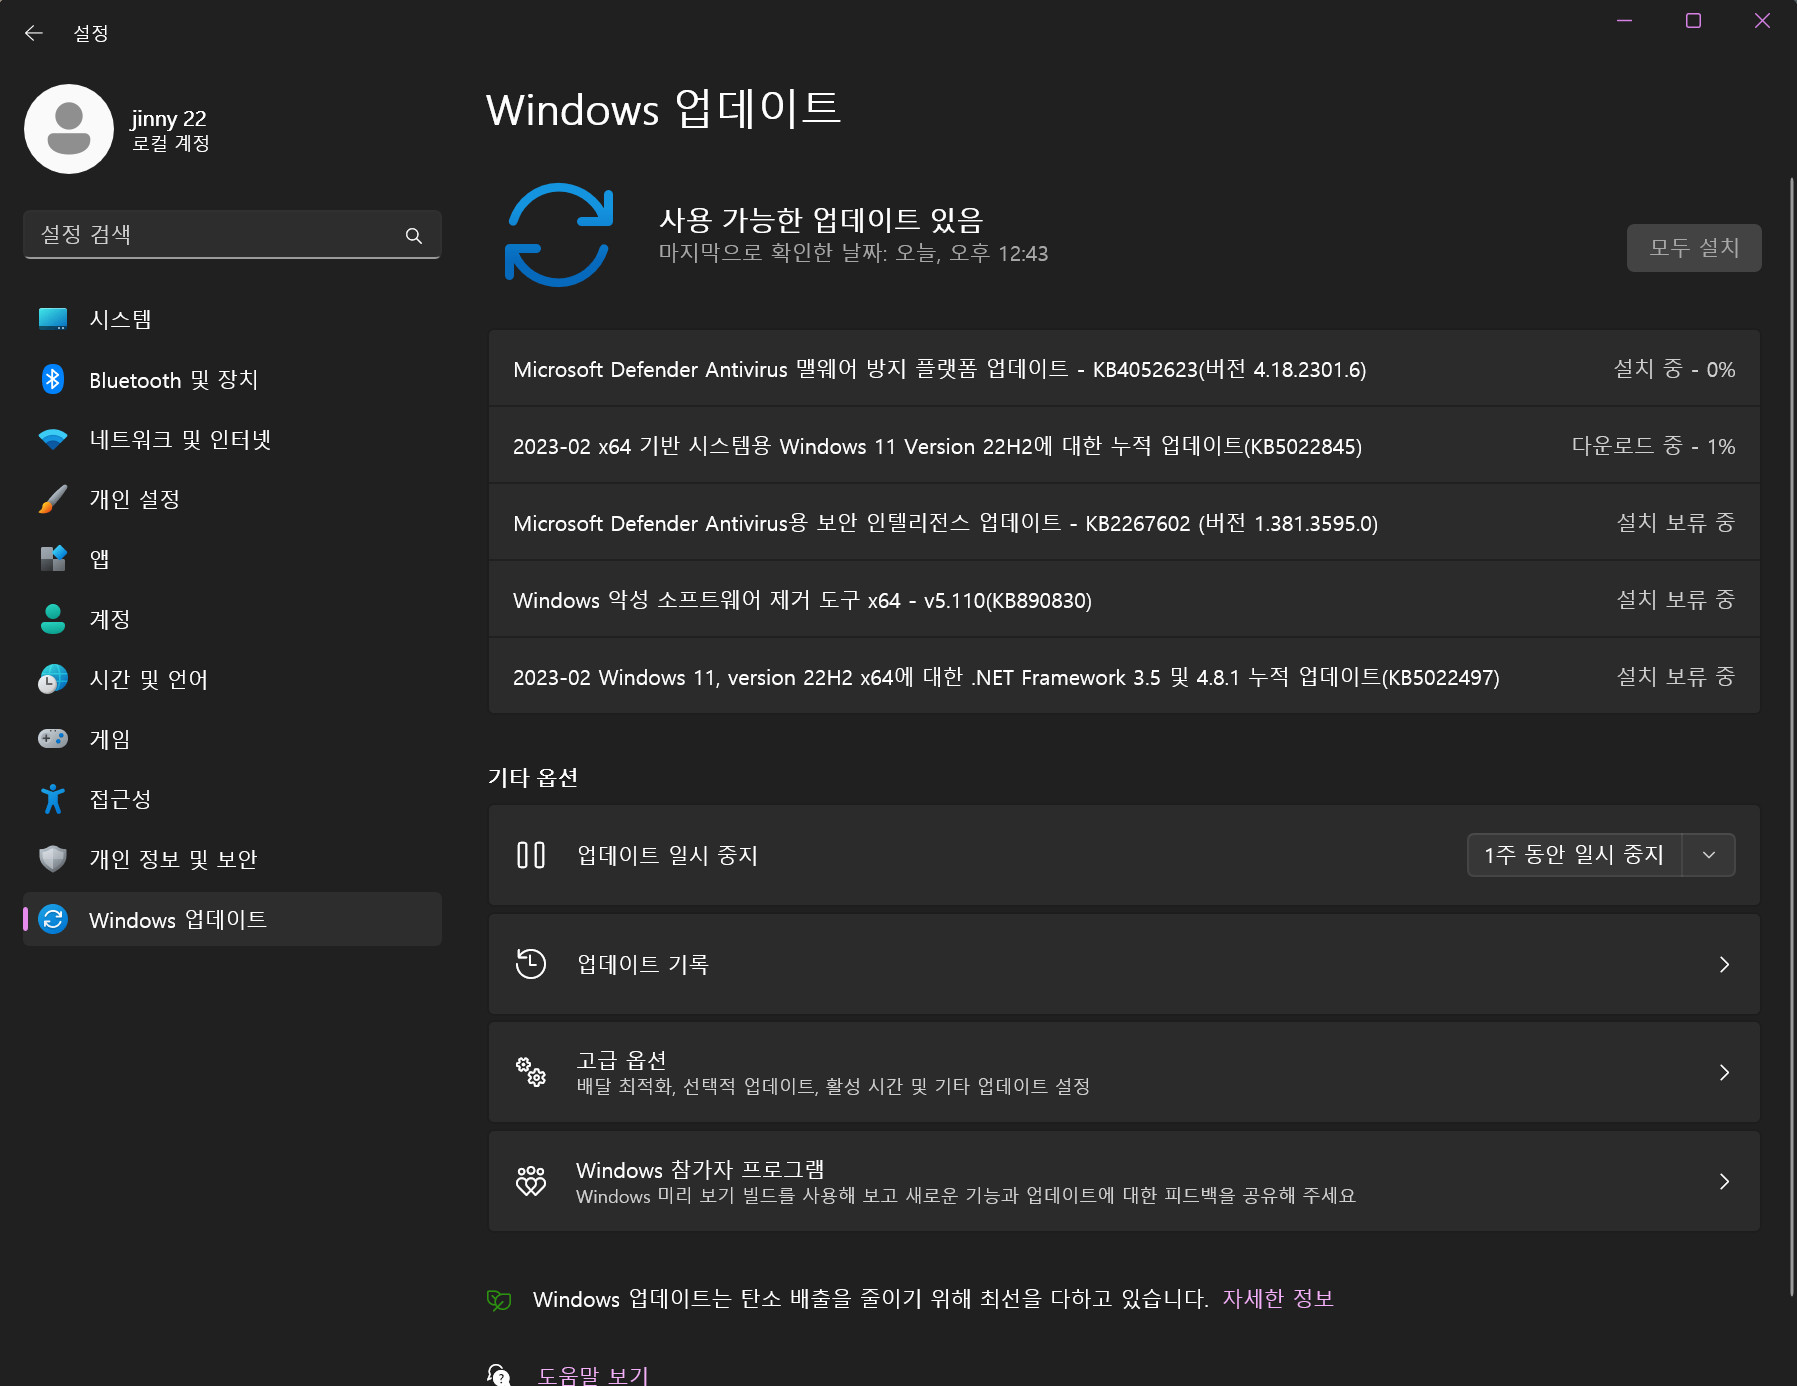Viewport: 1797px width, 1386px height.
Task: Click the gears icon beside 고급 옵션
Action: click(531, 1072)
